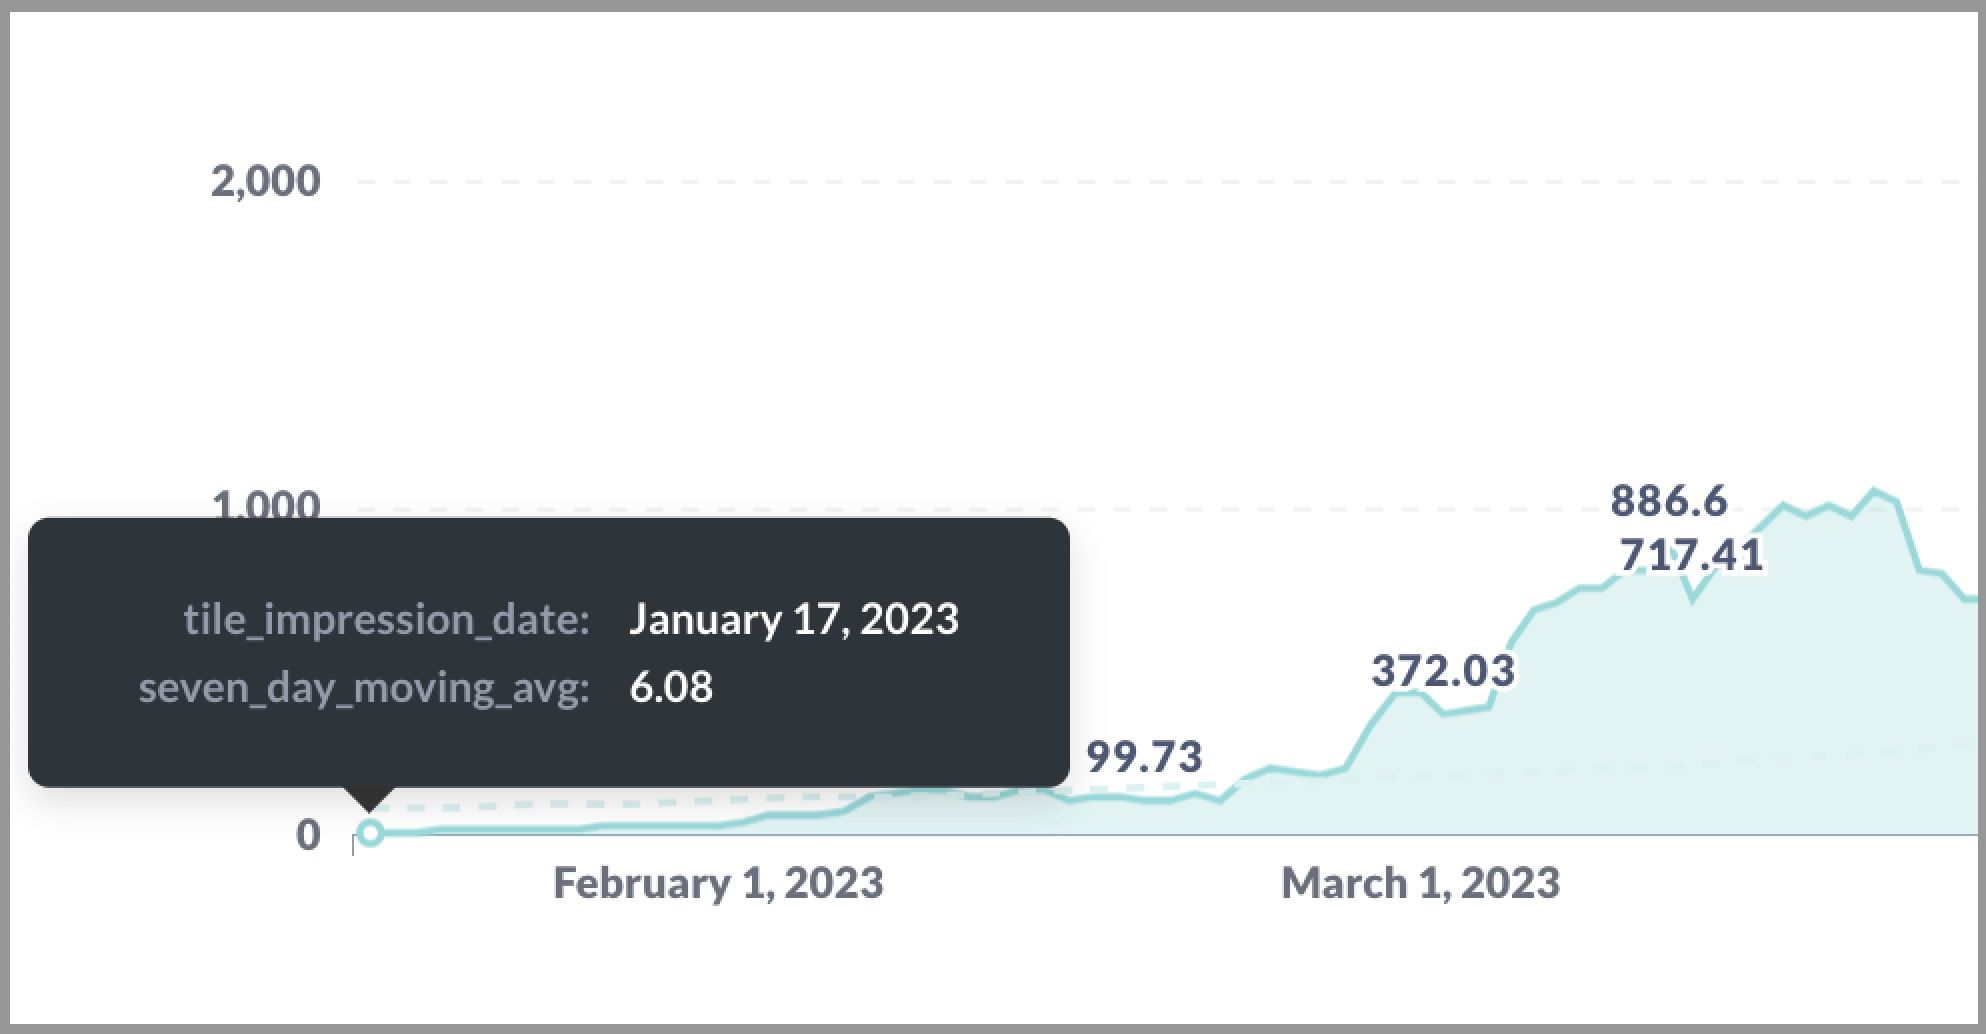Select the 886.6 data label
This screenshot has width=1986, height=1034.
tap(1669, 501)
